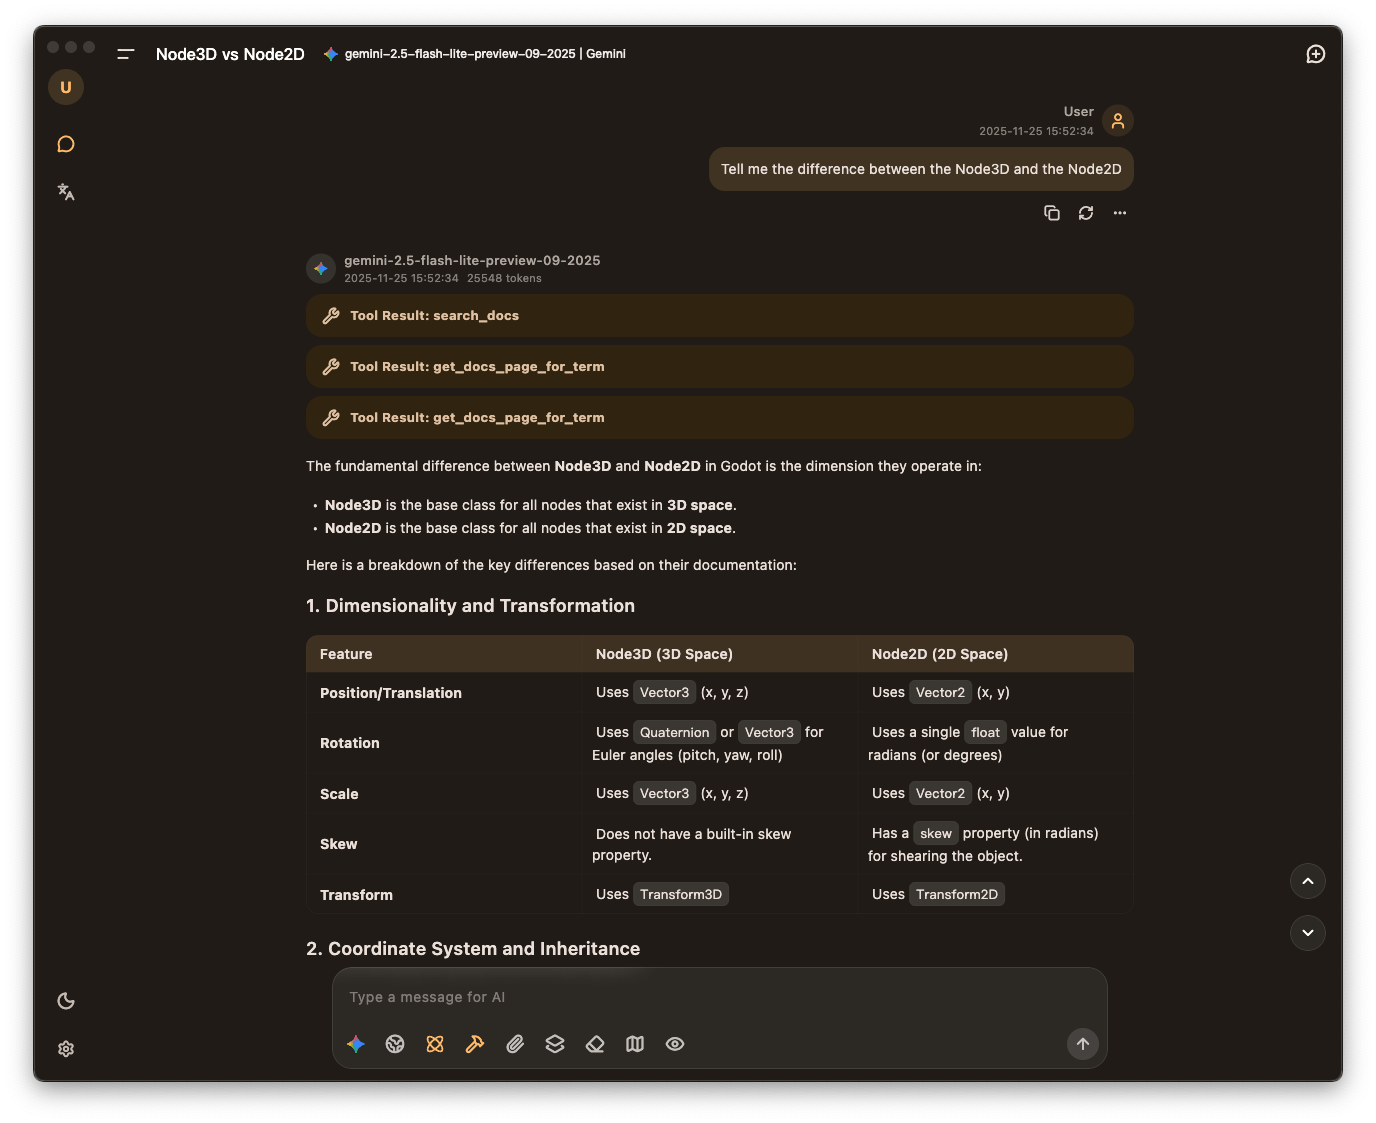This screenshot has width=1376, height=1123.
Task: Toggle the sidebar with the menu icon
Action: (x=126, y=54)
